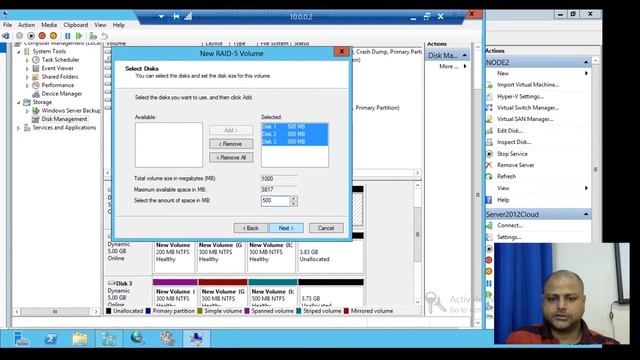Close the New RAID-5 Volume dialog
Viewport: 640px width, 360px height.
click(x=341, y=51)
